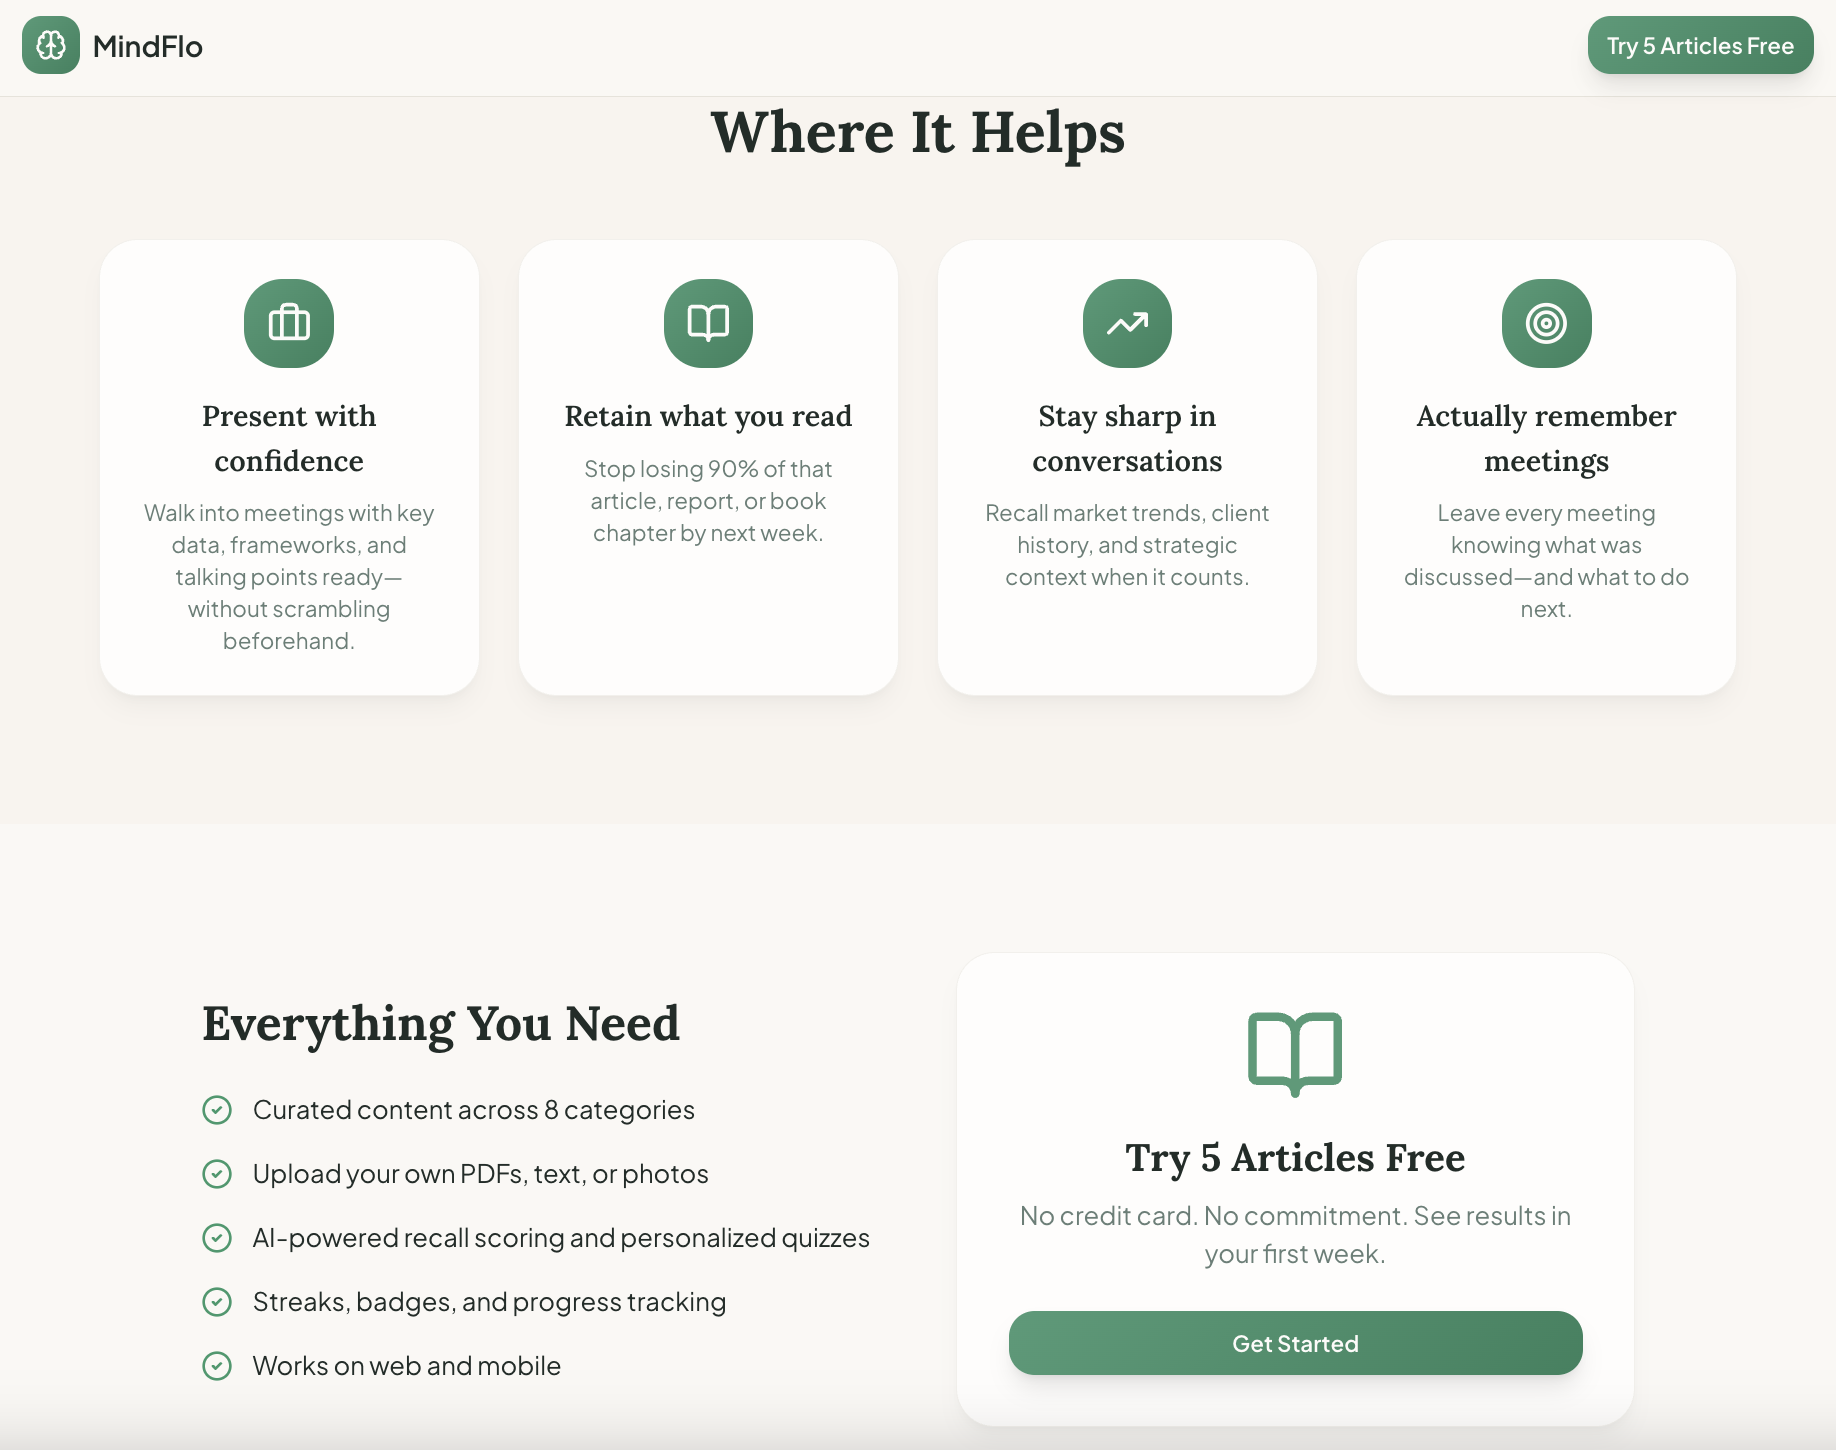Open the MindFlo brand name link

pos(148,46)
